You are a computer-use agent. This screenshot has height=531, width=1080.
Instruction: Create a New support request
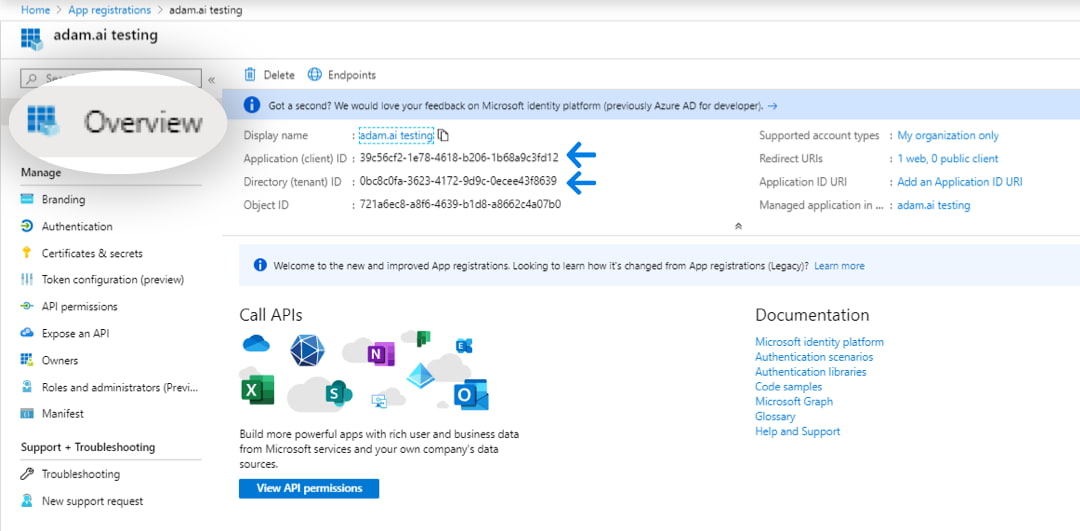92,501
